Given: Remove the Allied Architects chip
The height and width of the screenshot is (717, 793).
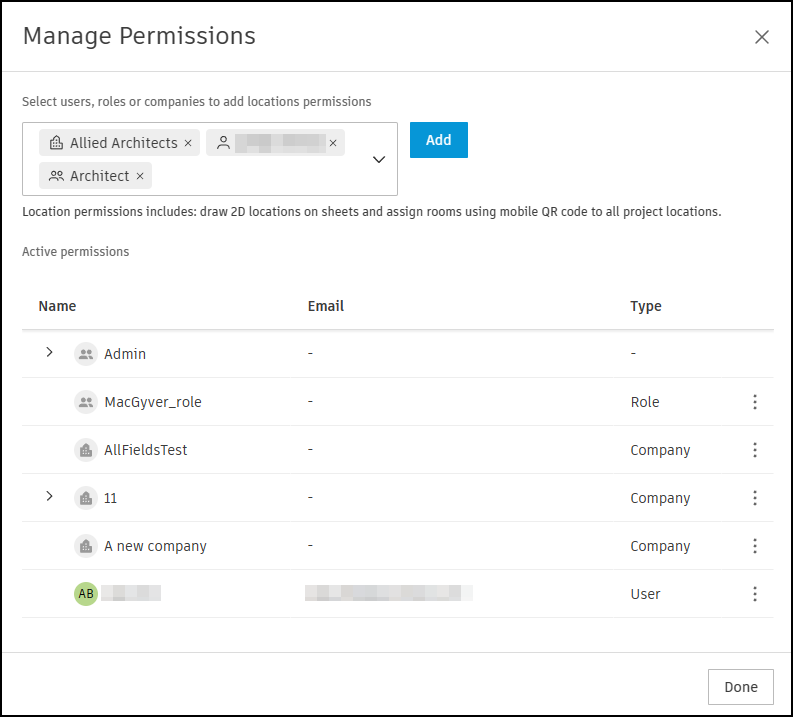Looking at the screenshot, I should click(x=188, y=143).
